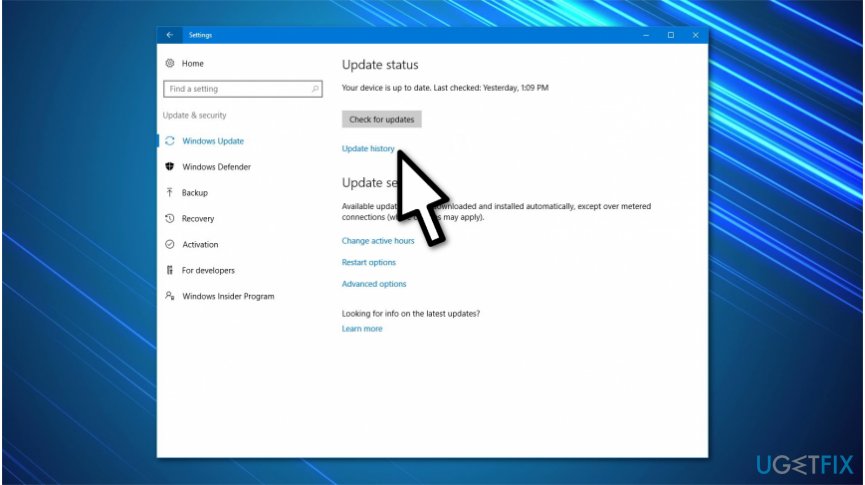
Task: Select Windows Update in sidebar
Action: pos(213,141)
